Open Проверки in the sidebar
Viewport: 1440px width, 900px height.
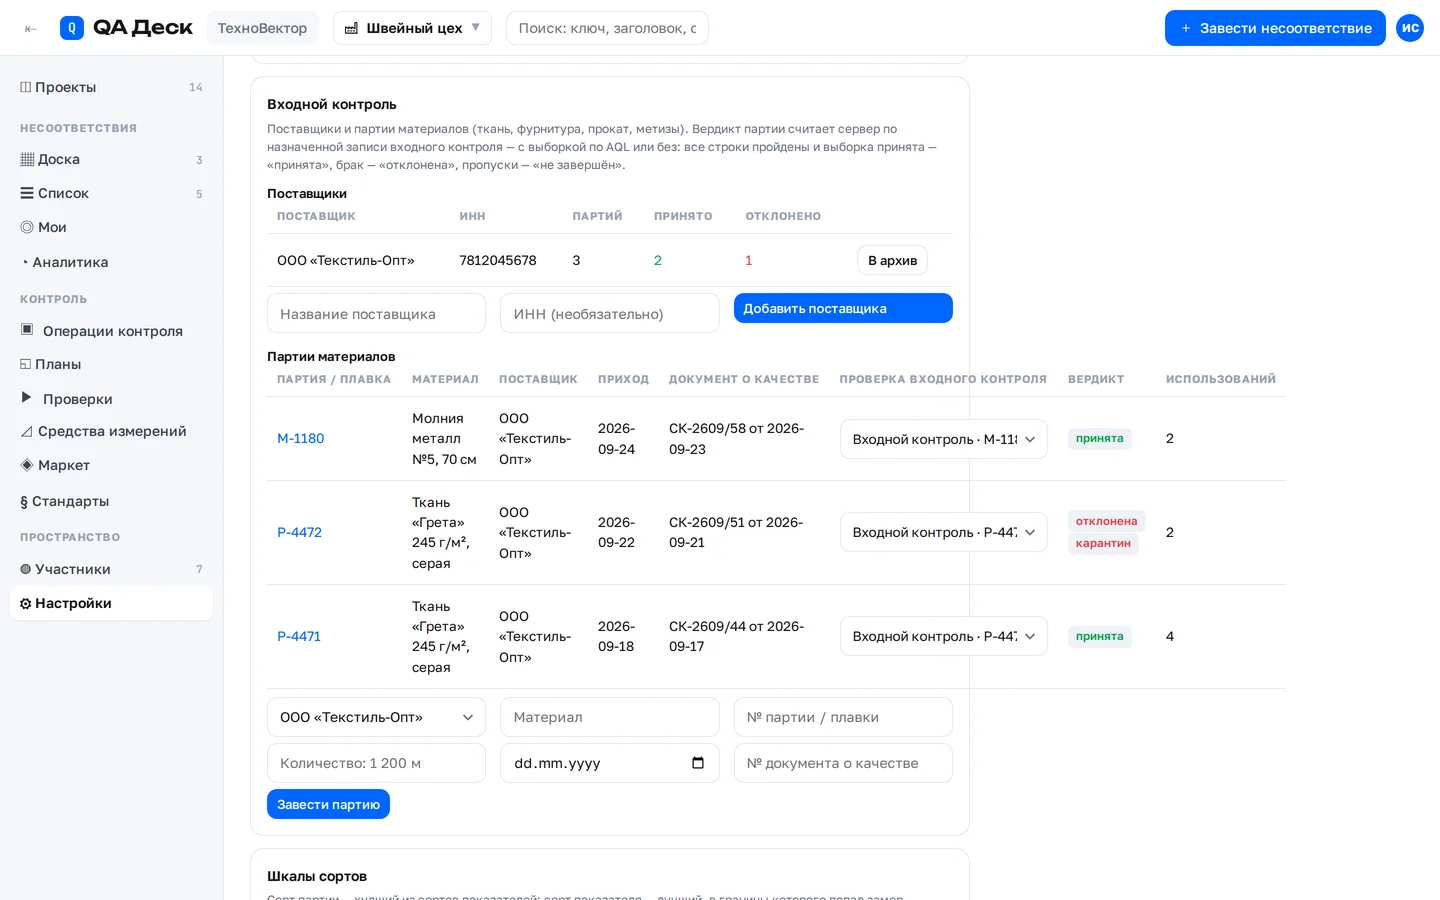[111, 399]
